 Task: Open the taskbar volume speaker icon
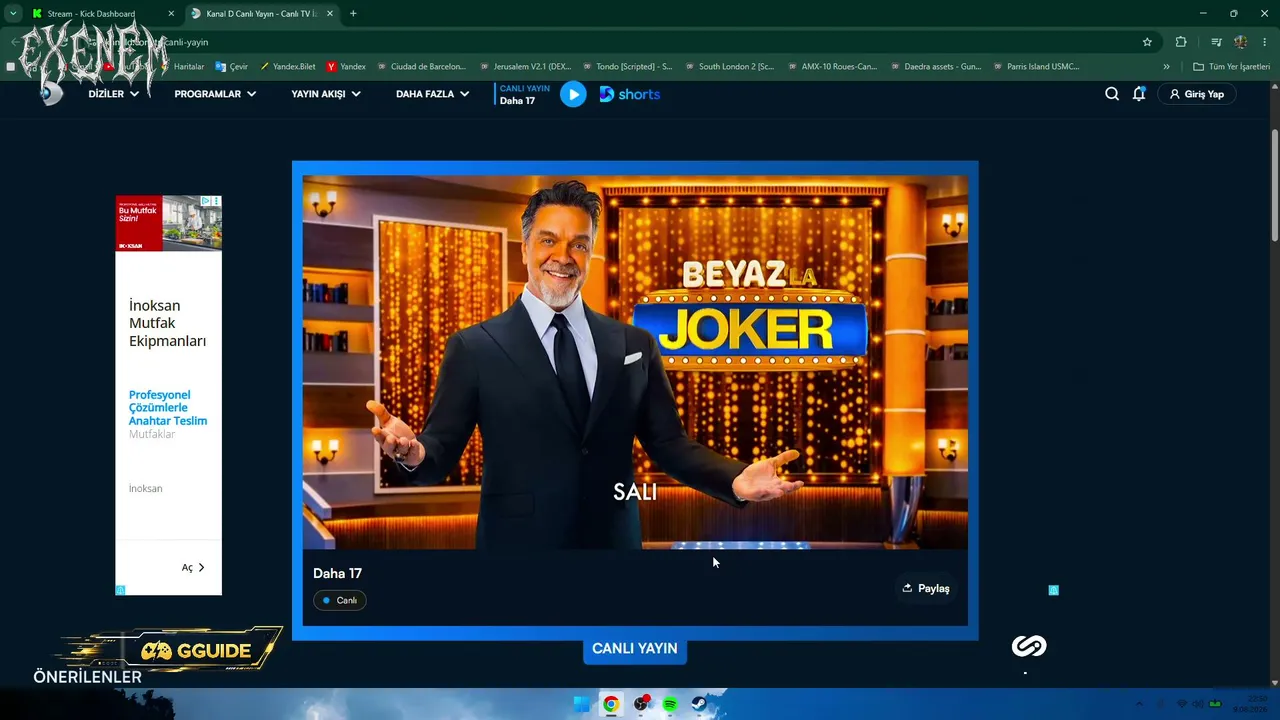click(x=1198, y=704)
